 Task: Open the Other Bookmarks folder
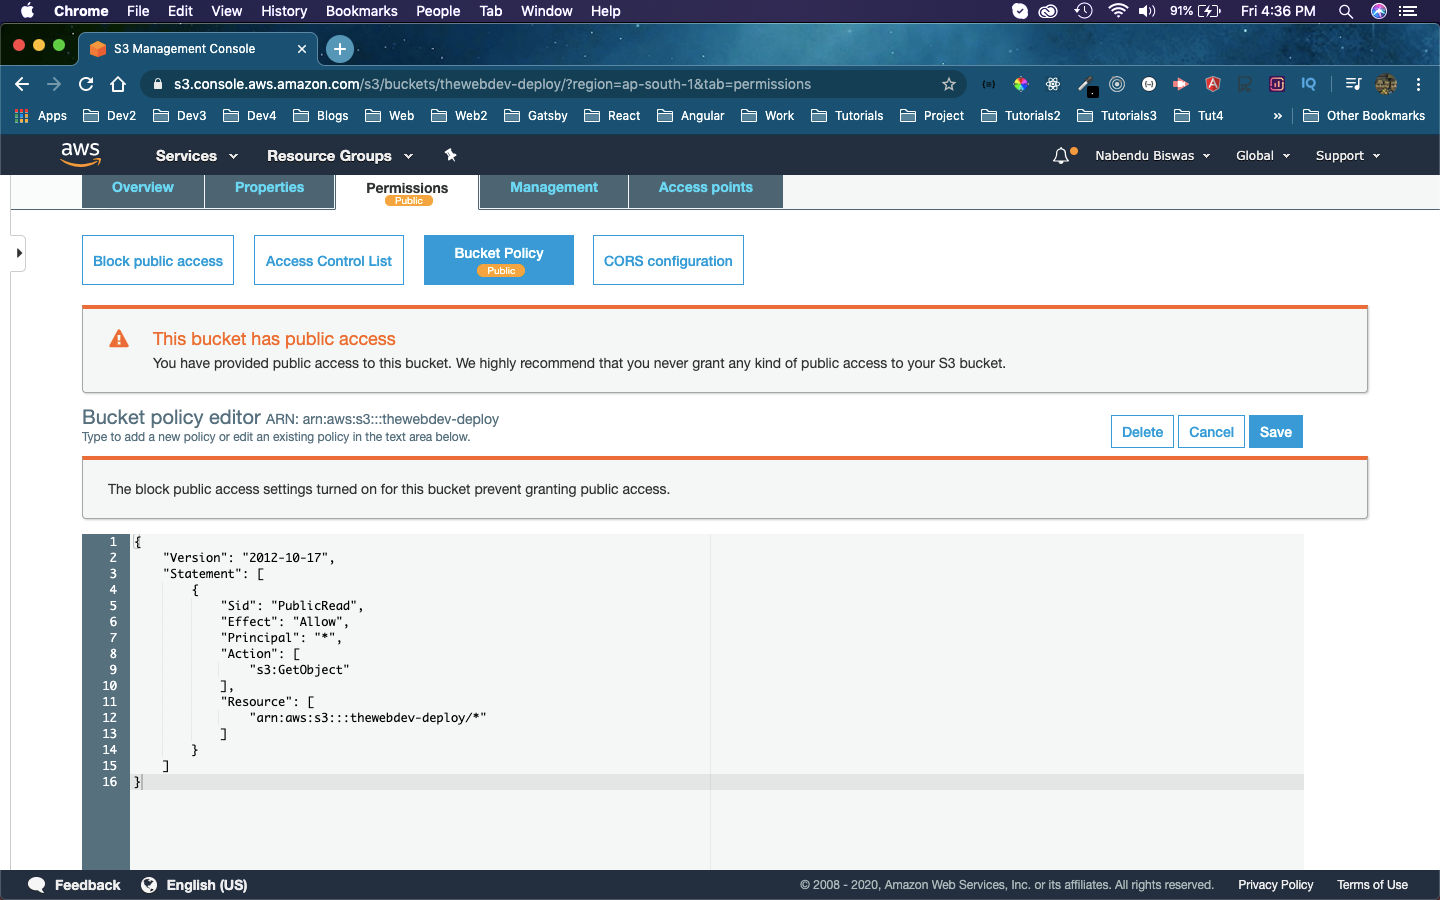(x=1364, y=116)
